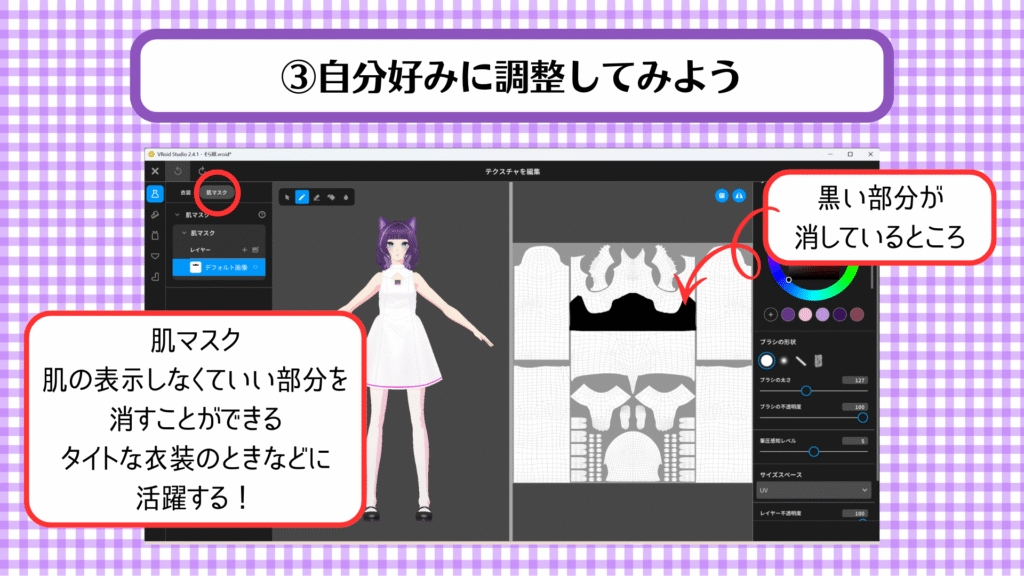Switch to the 肌マスク tab

(x=216, y=191)
